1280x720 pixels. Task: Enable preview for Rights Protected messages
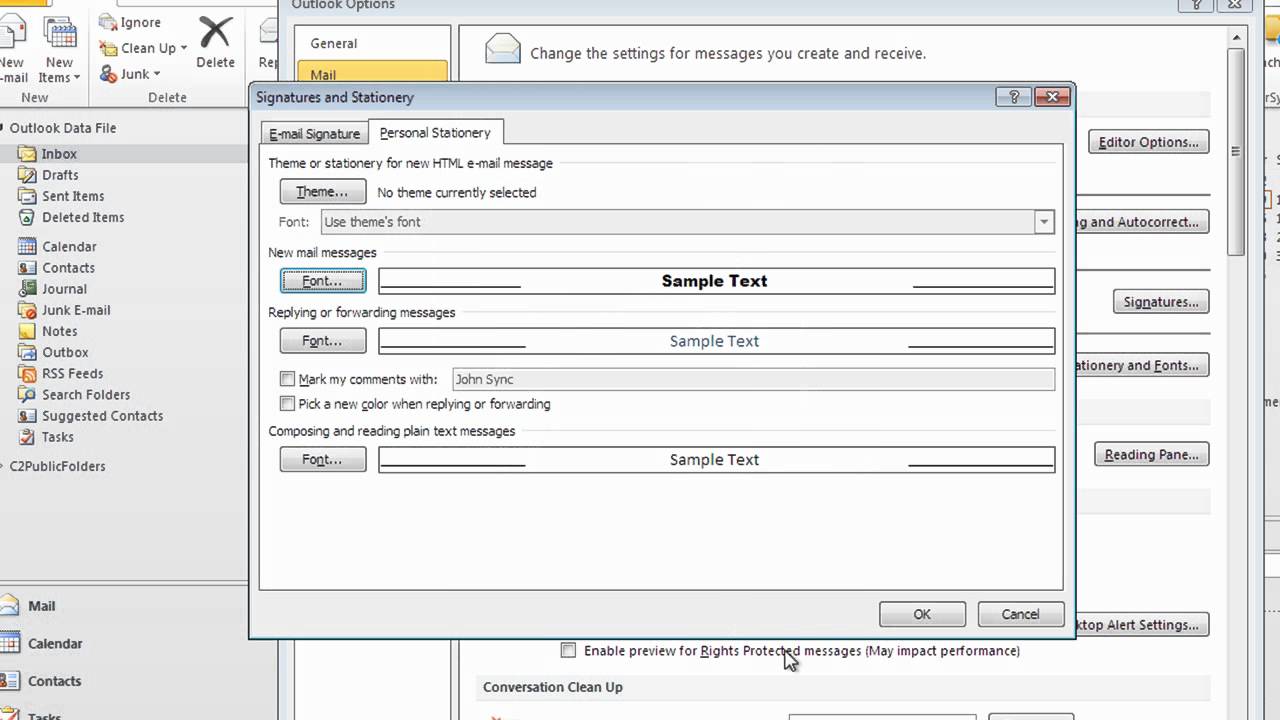(569, 651)
